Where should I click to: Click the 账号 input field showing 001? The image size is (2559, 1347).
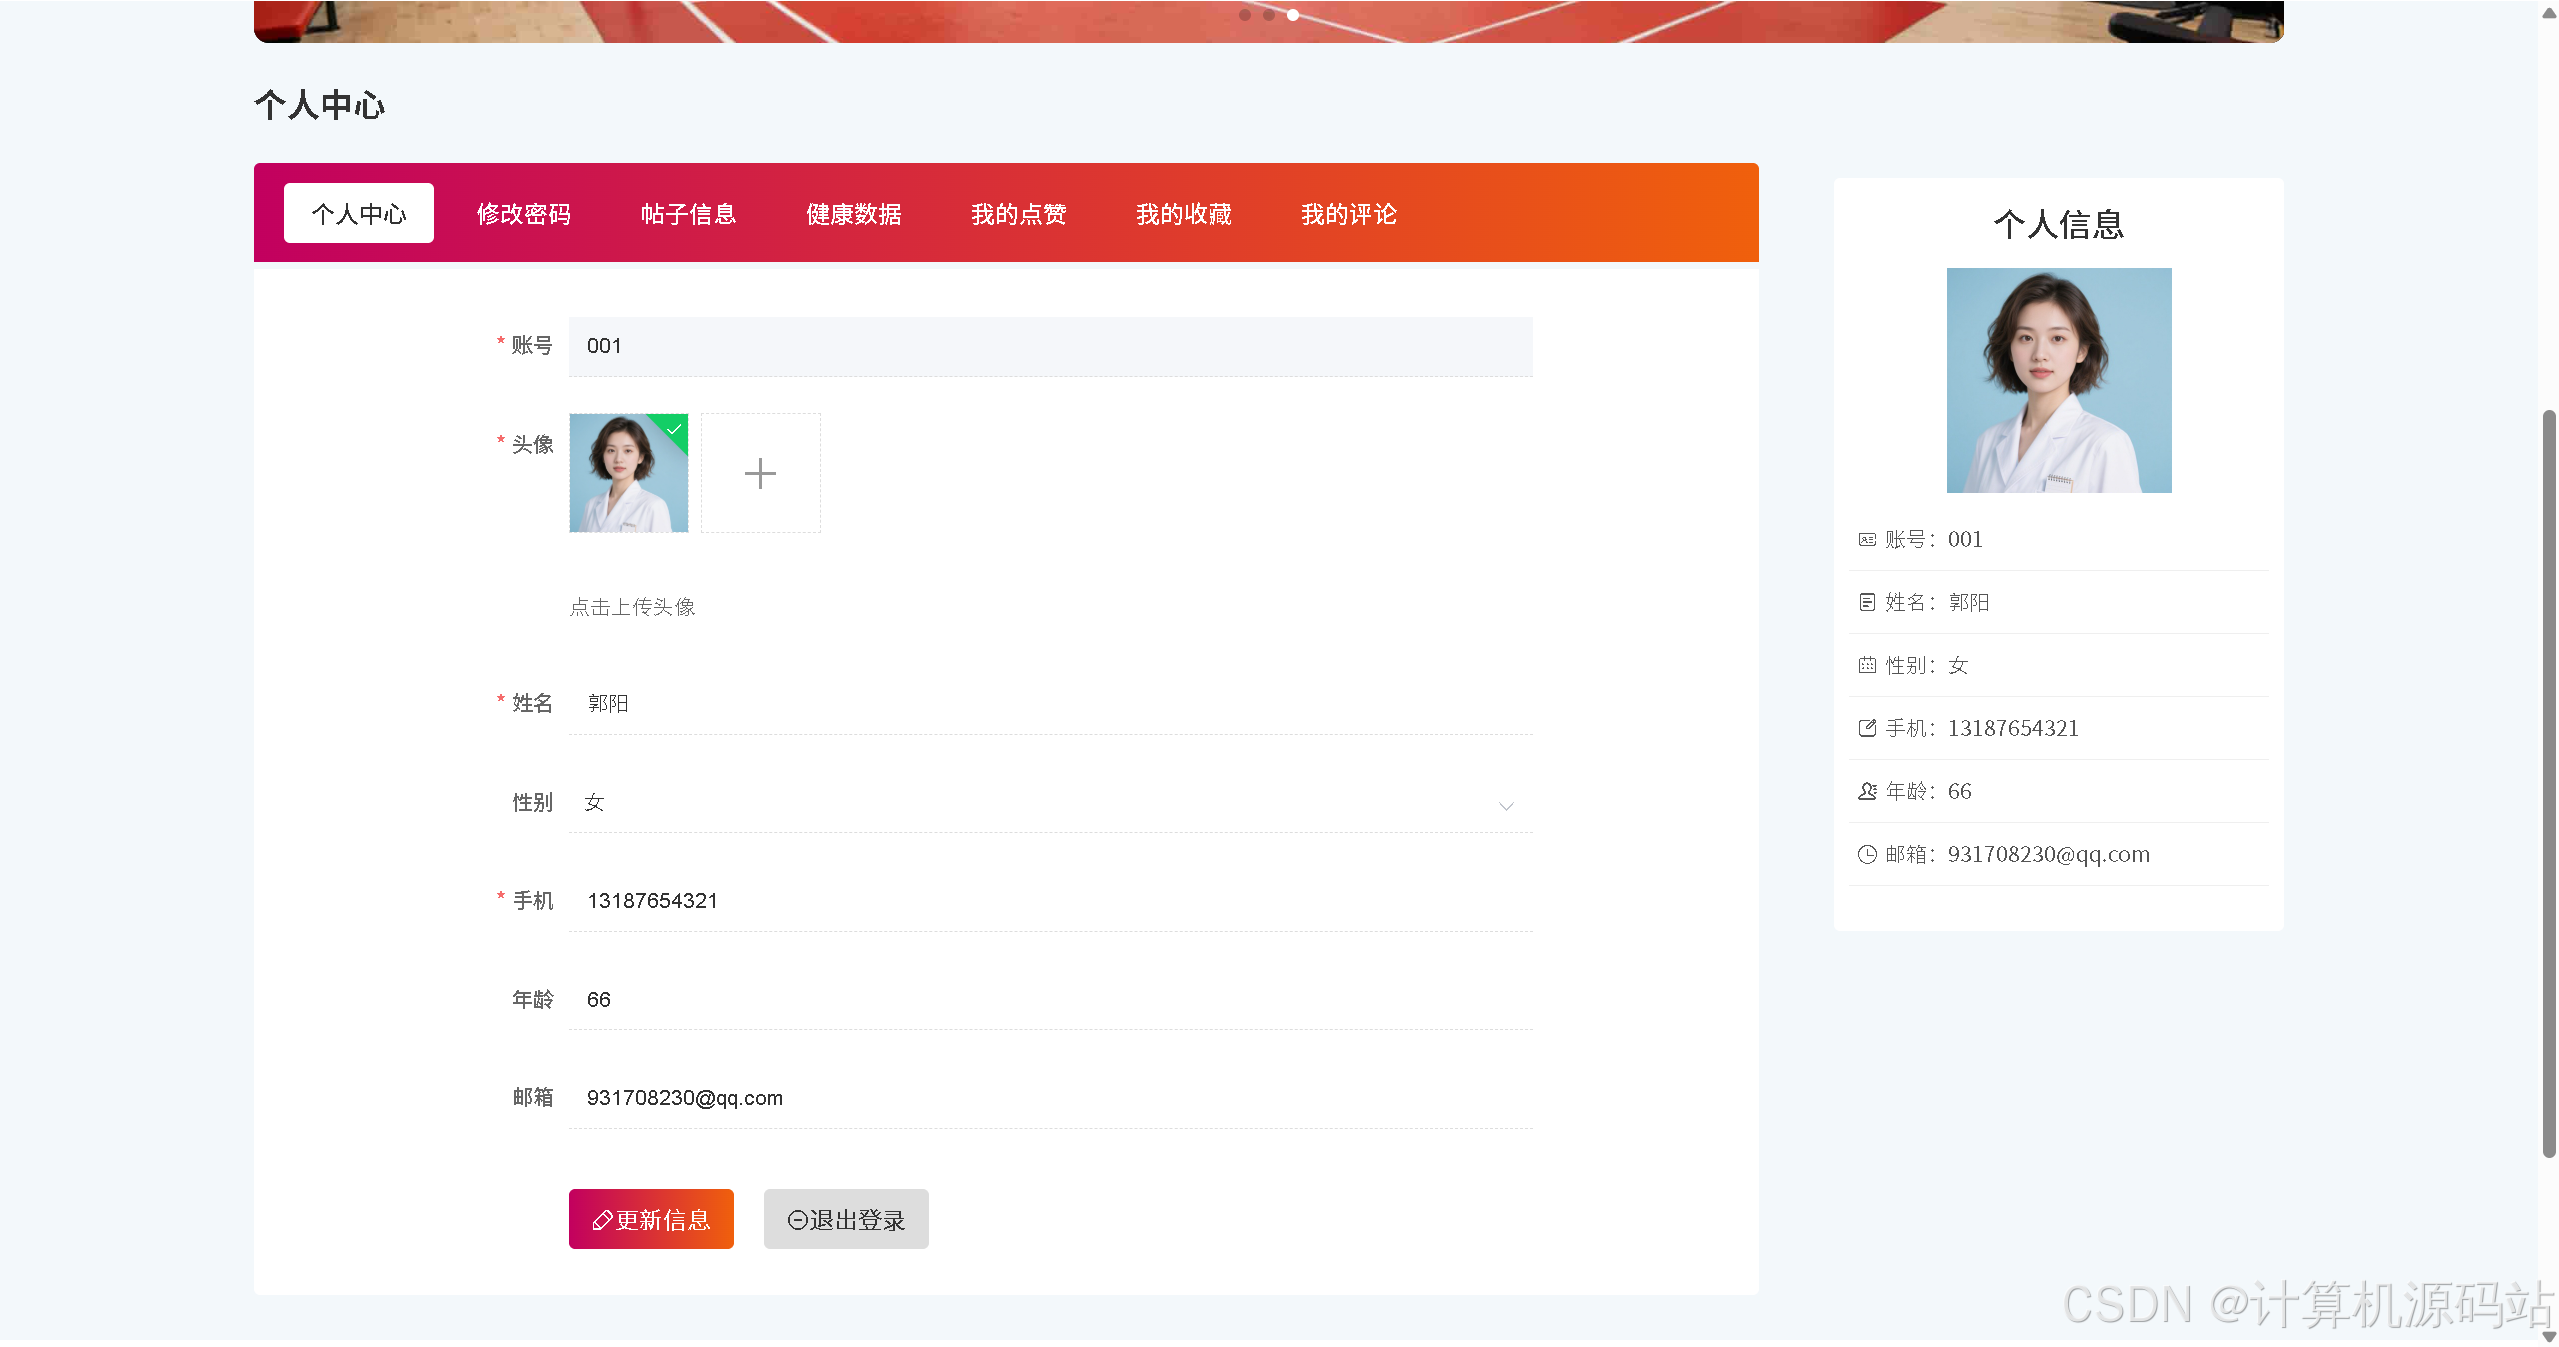(x=1050, y=346)
